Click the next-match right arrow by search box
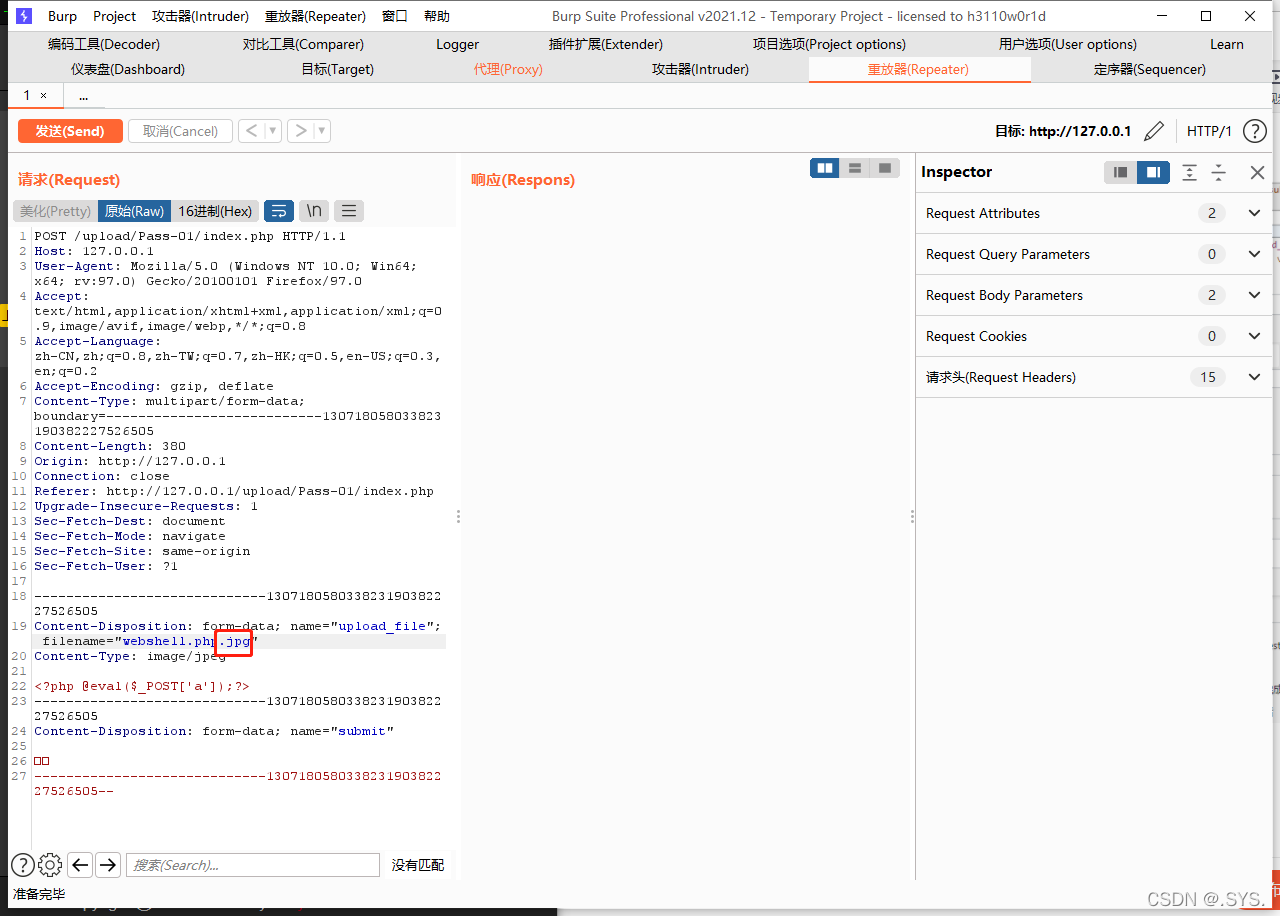Image resolution: width=1280 pixels, height=916 pixels. tap(108, 865)
